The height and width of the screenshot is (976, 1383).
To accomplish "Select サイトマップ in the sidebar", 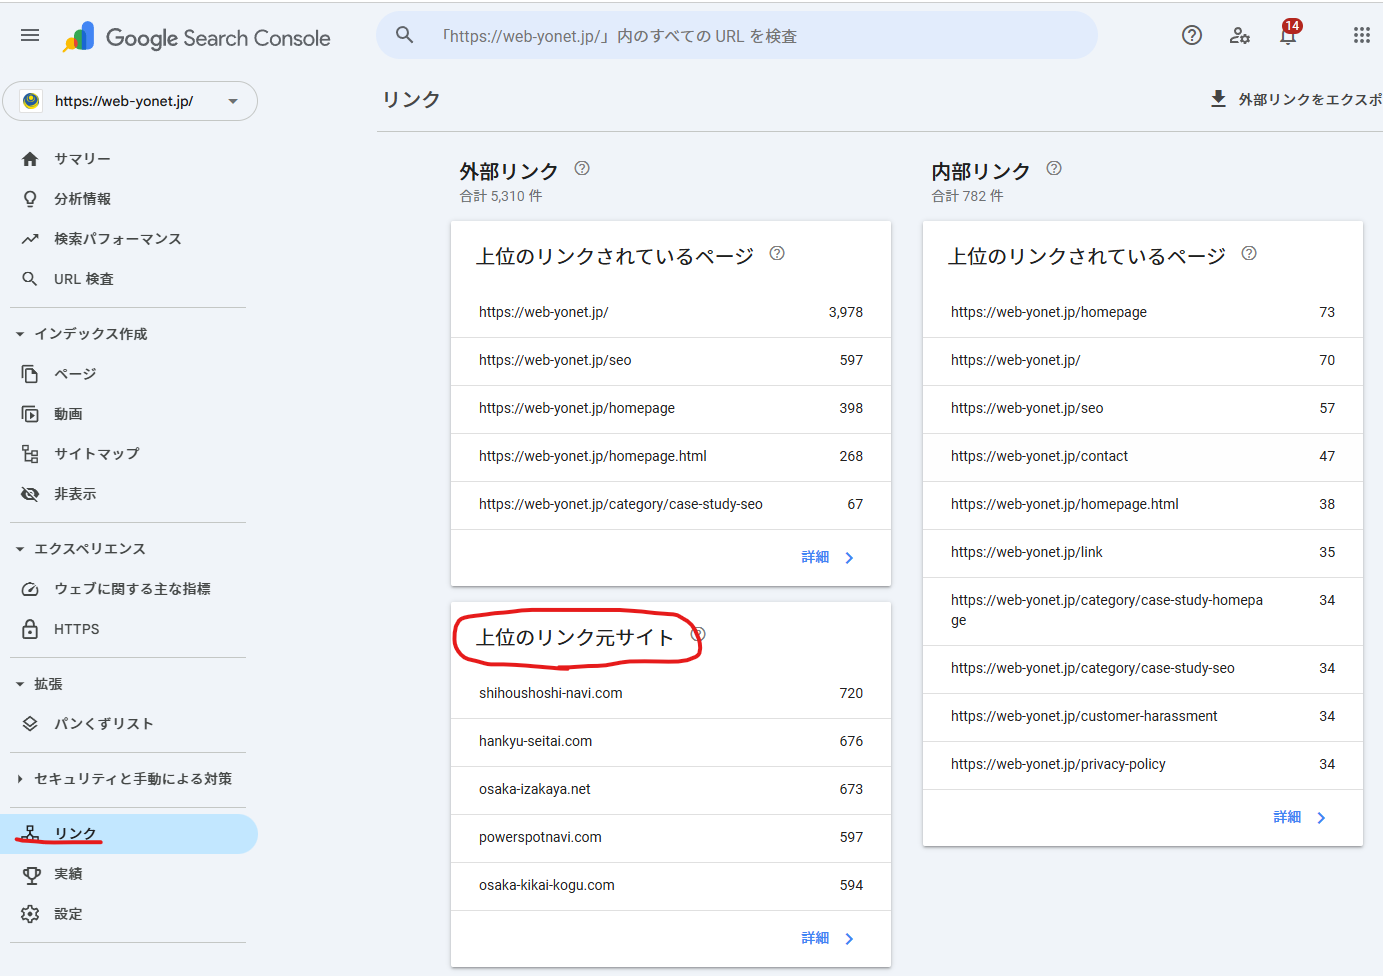I will (96, 454).
